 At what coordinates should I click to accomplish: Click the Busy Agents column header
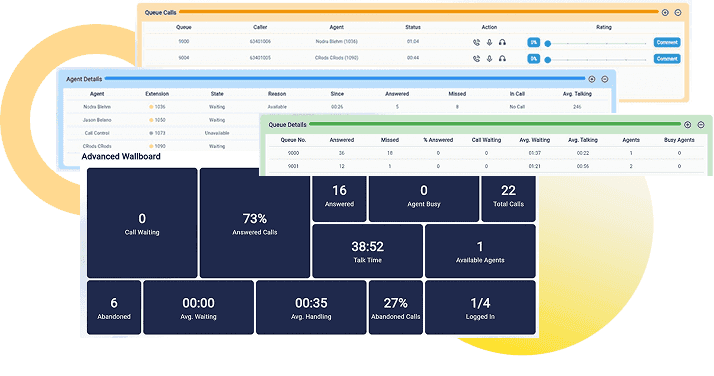click(679, 140)
